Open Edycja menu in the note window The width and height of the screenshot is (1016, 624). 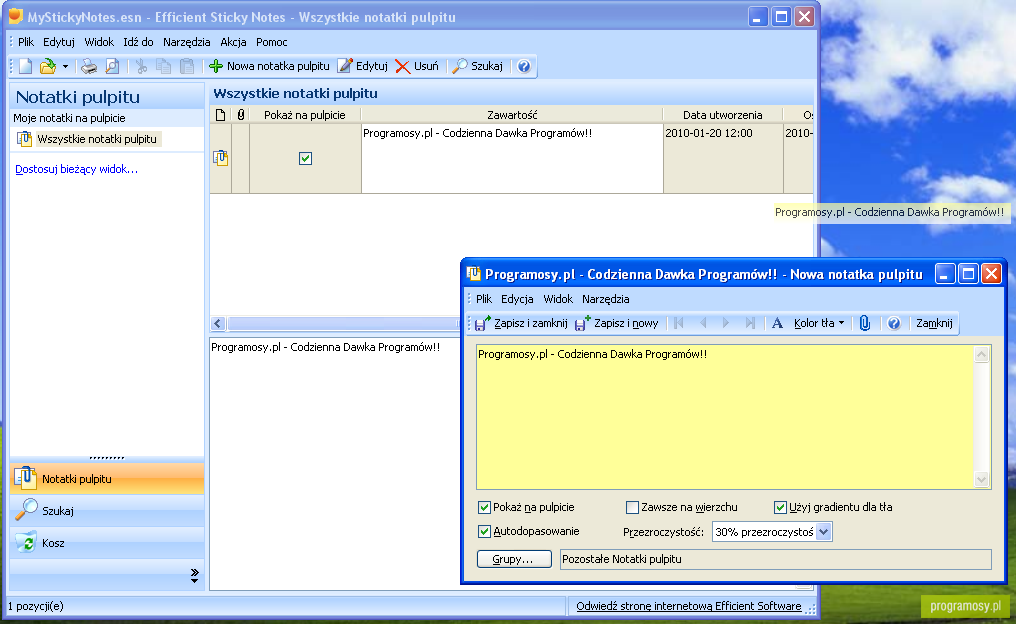pyautogui.click(x=517, y=299)
